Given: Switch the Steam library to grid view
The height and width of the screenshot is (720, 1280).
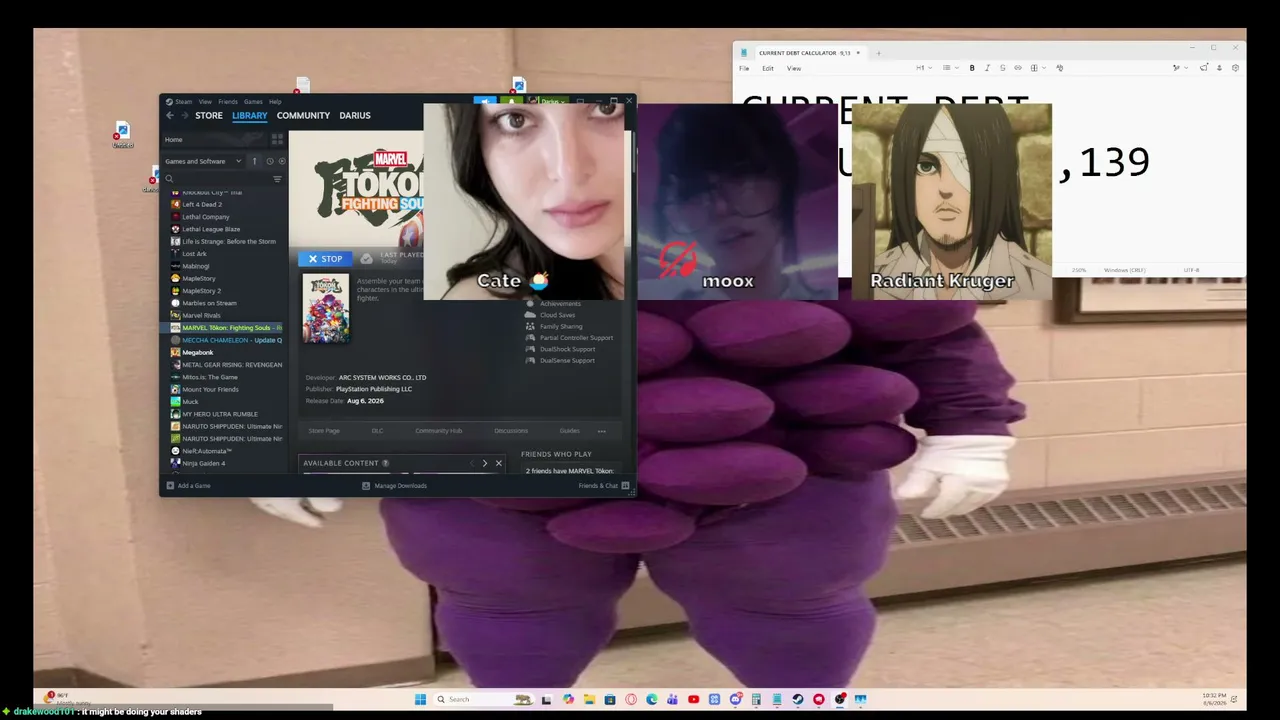Looking at the screenshot, I should tap(277, 139).
